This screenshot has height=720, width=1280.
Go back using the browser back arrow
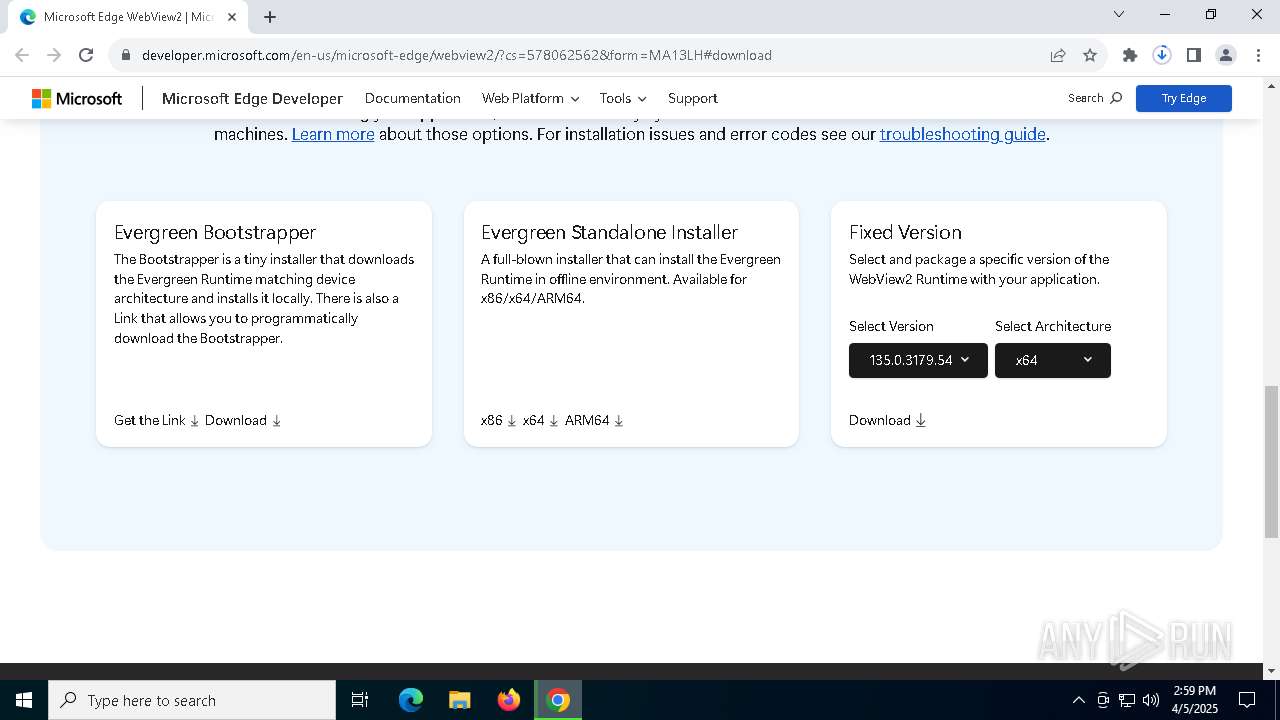pyautogui.click(x=22, y=55)
